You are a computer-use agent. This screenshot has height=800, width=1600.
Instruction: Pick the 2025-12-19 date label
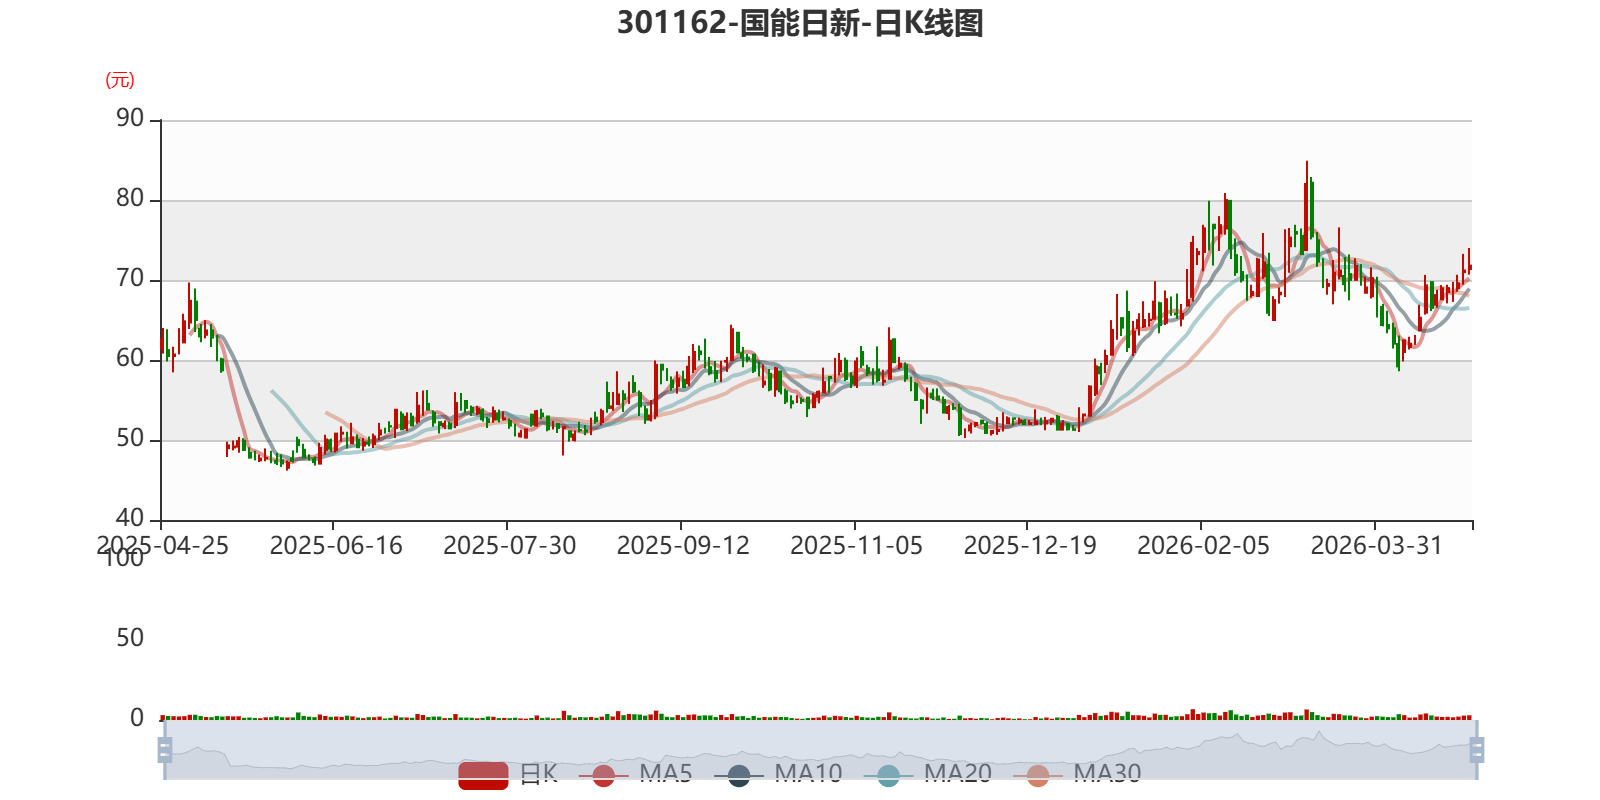coord(1030,545)
